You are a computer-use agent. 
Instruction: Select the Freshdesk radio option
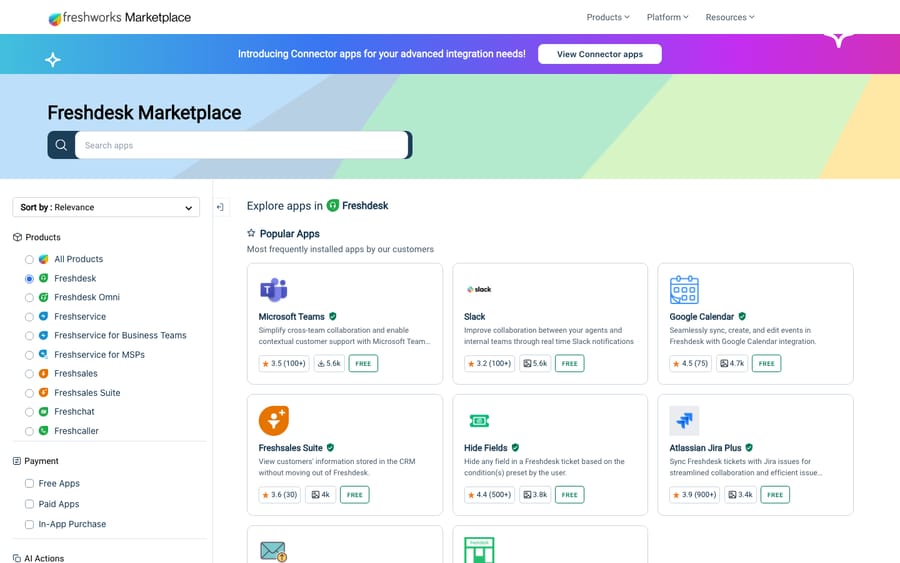29,278
